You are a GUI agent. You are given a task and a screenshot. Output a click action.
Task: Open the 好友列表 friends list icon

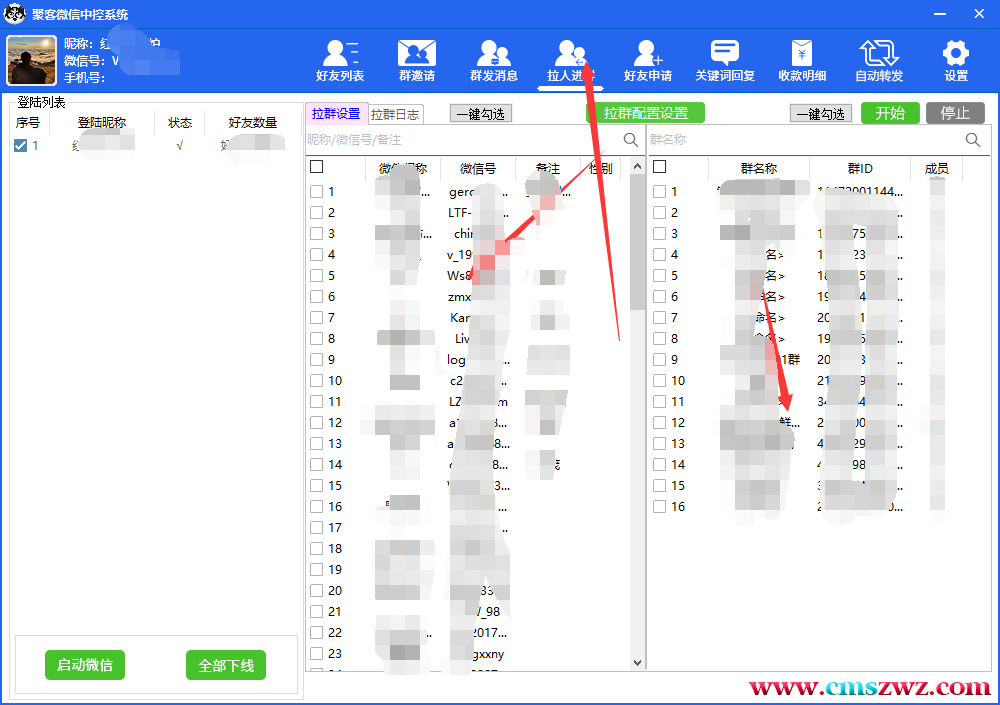click(340, 60)
